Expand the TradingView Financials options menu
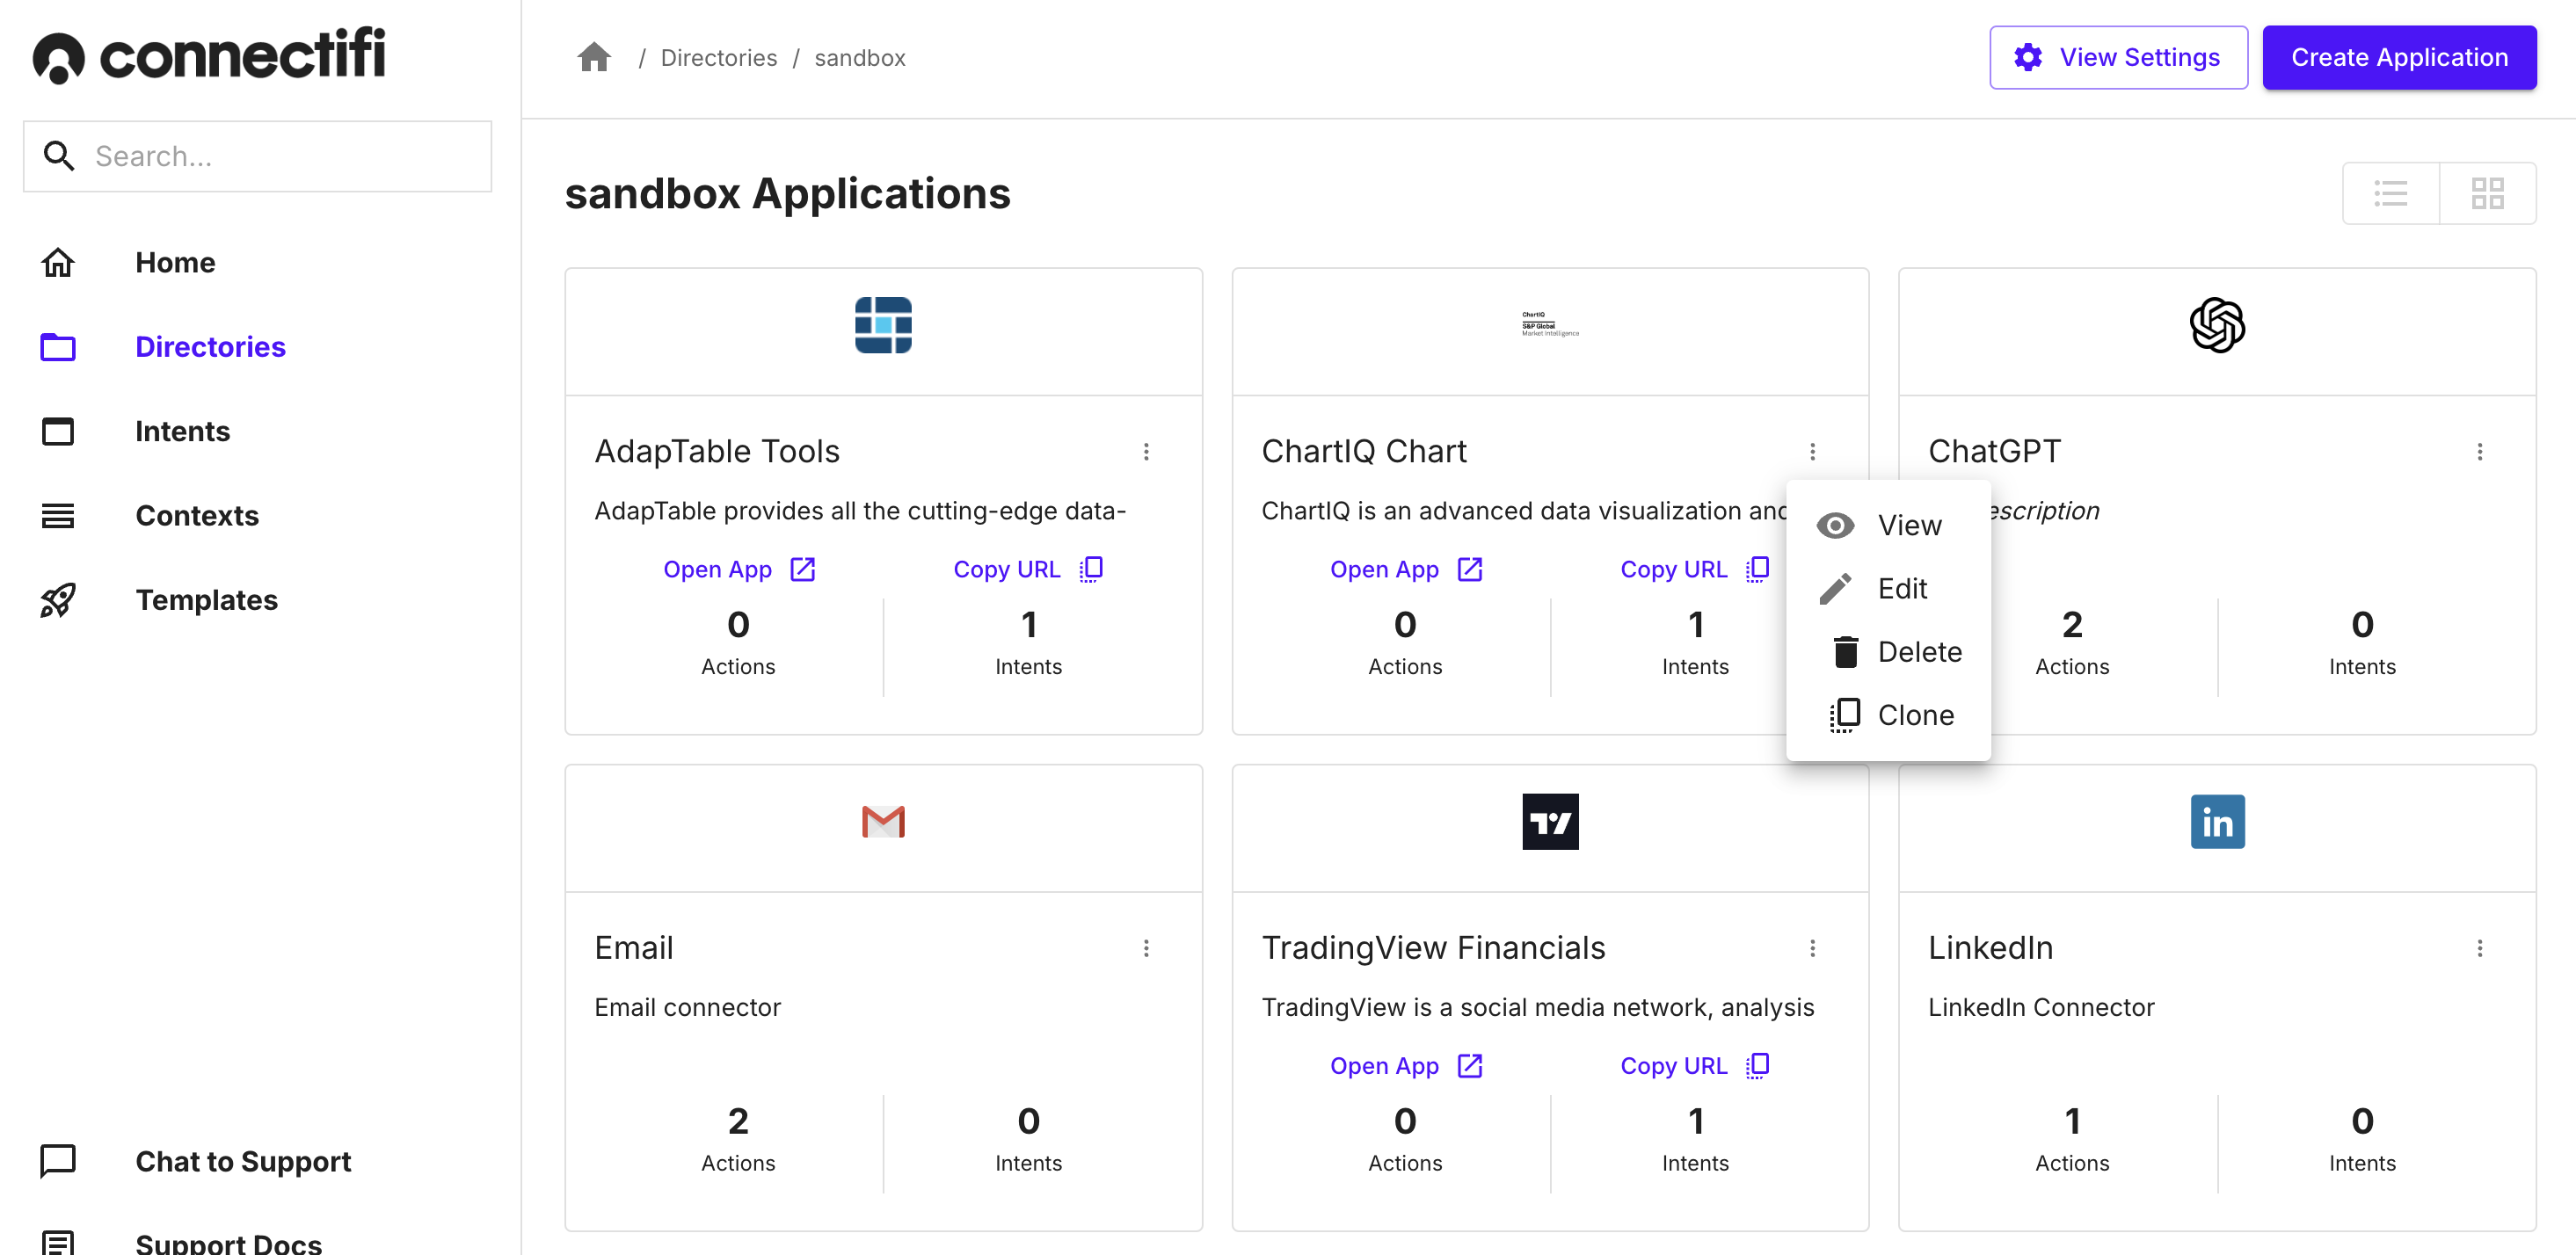The width and height of the screenshot is (2576, 1255). 1814,947
